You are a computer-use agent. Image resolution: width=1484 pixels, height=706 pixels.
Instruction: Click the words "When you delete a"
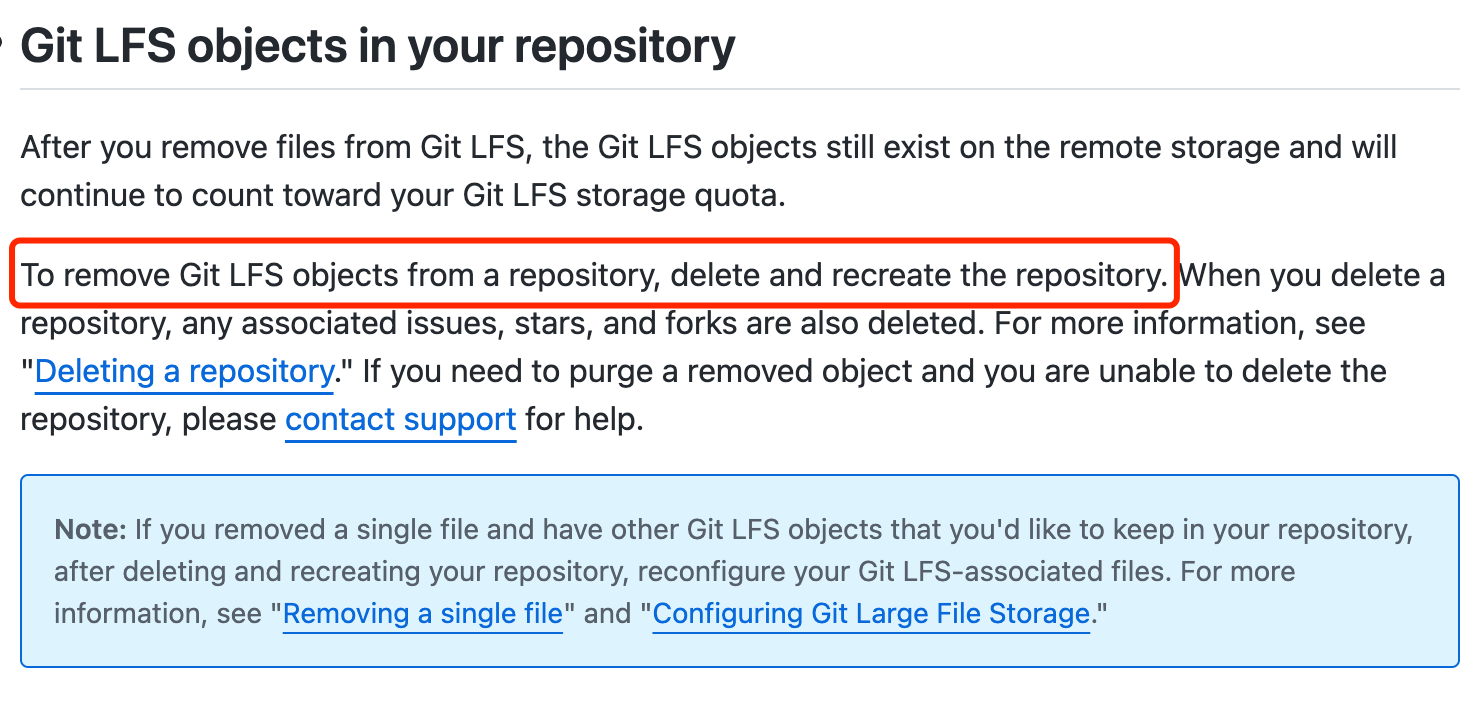(x=1313, y=275)
